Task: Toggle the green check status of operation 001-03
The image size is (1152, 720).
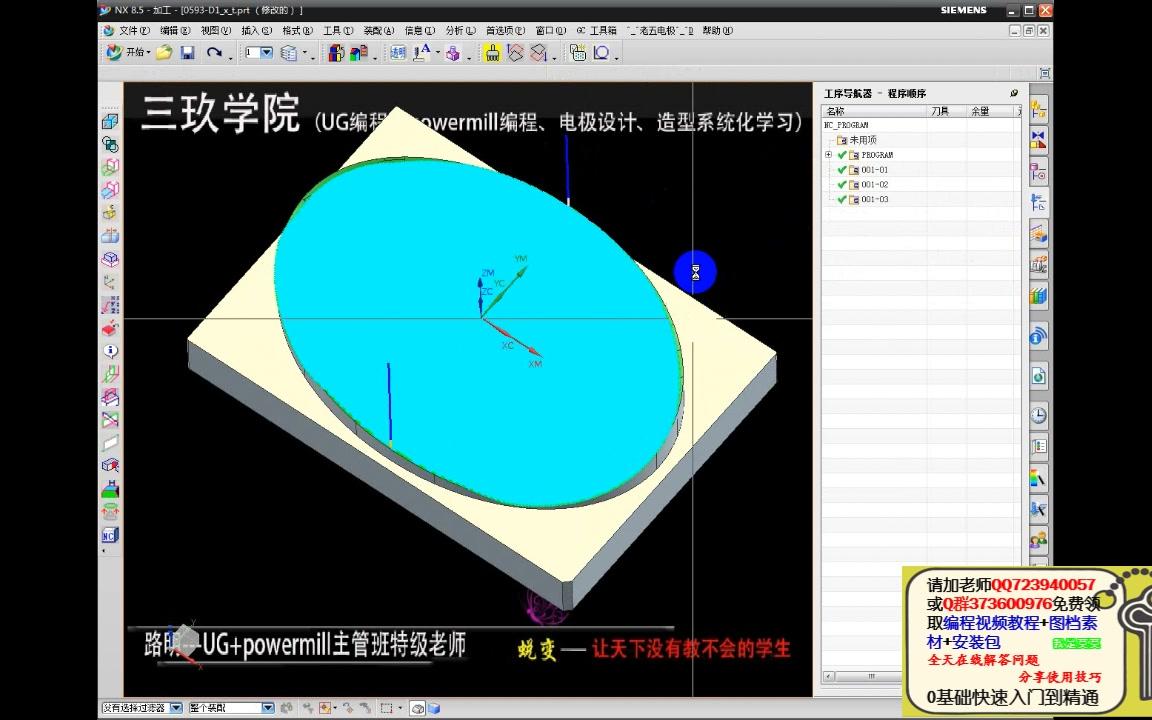Action: 843,199
